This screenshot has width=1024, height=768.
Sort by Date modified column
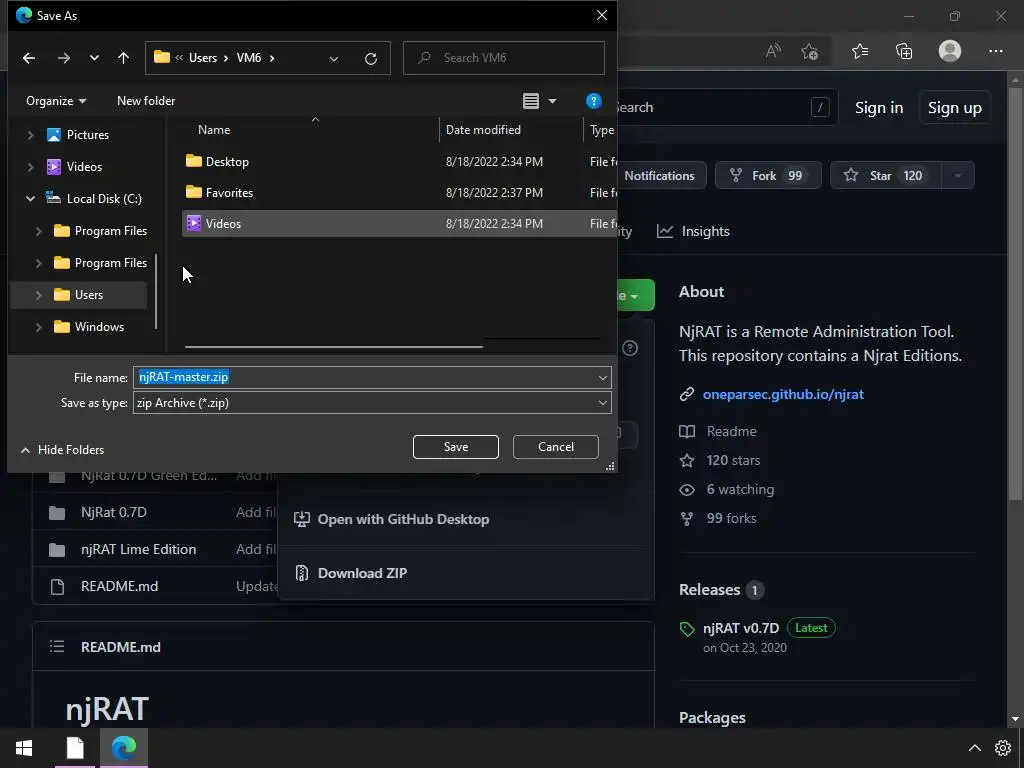pos(483,130)
